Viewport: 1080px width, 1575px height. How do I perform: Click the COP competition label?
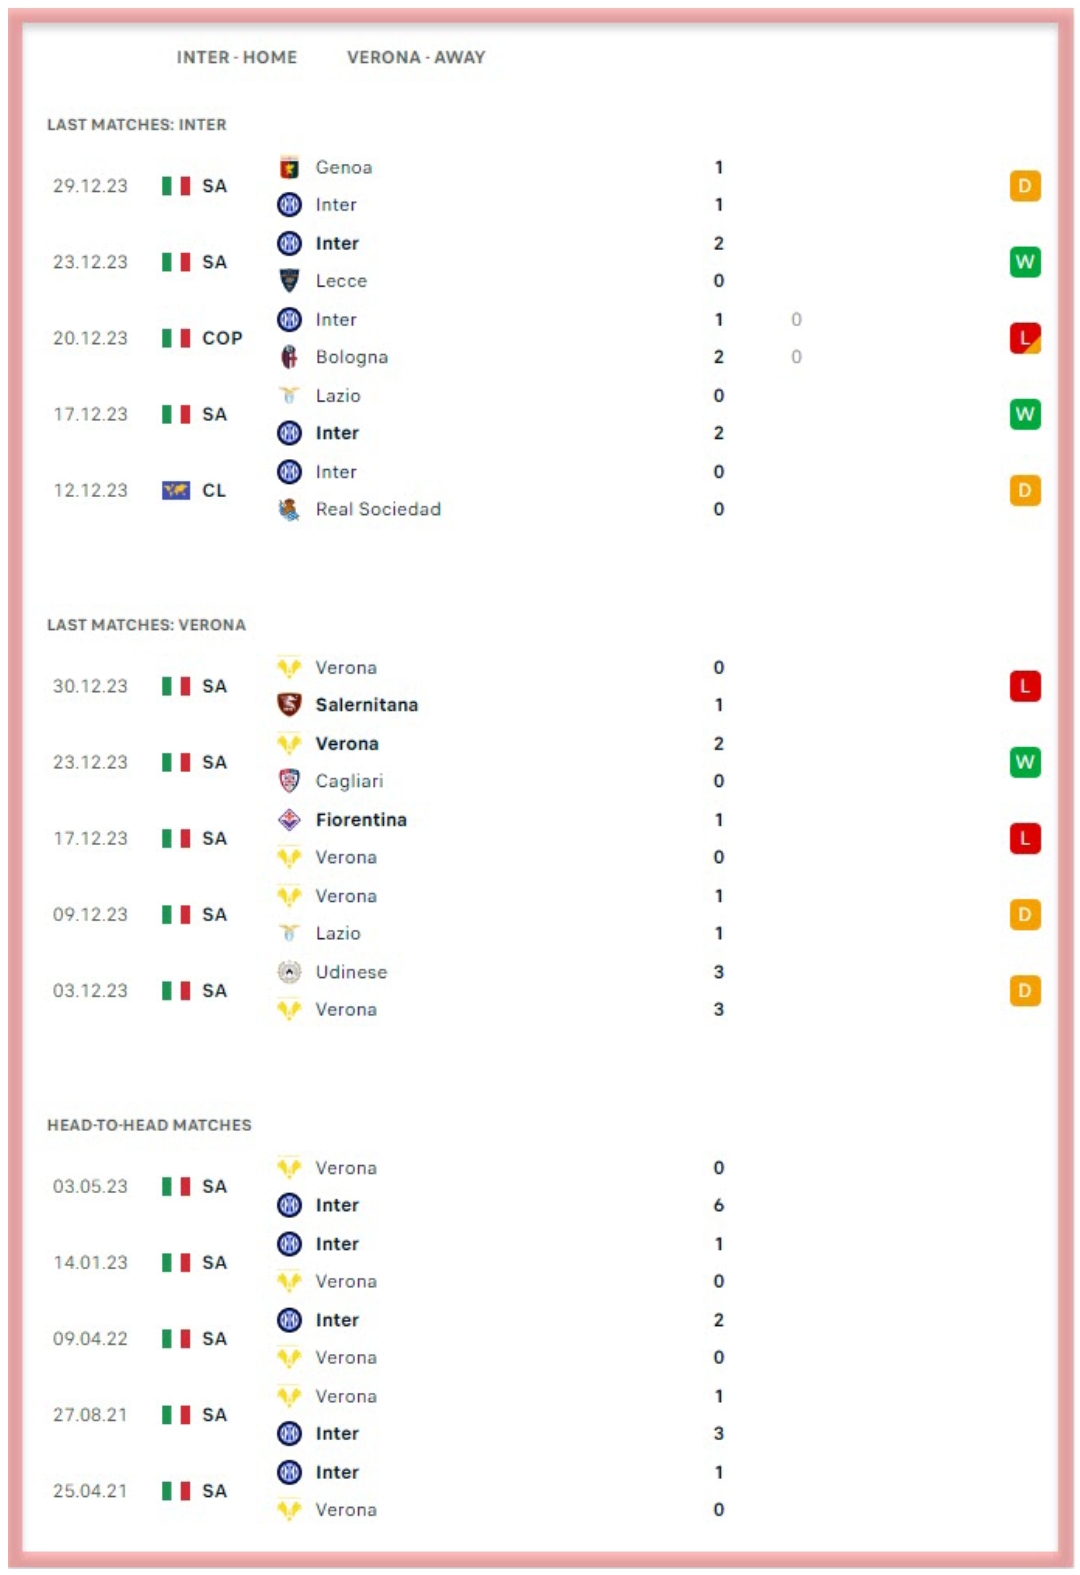[222, 338]
